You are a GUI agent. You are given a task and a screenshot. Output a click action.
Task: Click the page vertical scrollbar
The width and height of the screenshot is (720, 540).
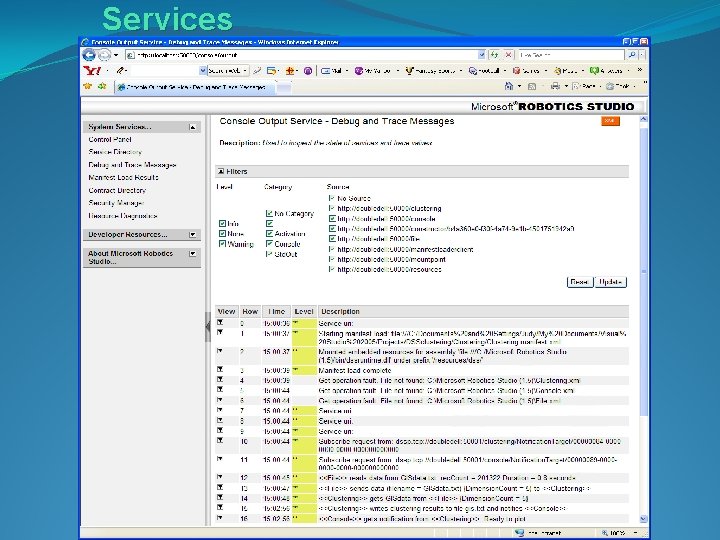pyautogui.click(x=643, y=319)
